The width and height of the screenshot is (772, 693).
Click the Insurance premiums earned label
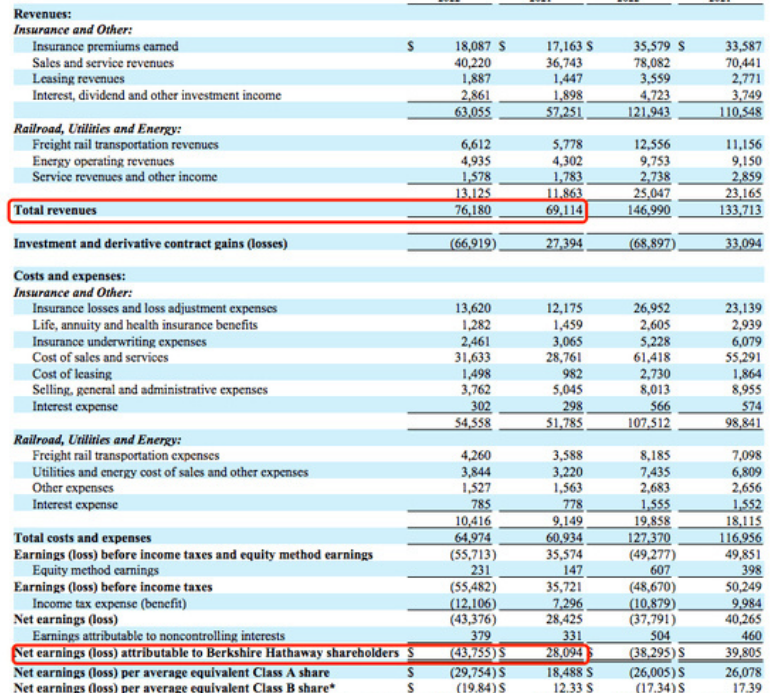pos(105,46)
